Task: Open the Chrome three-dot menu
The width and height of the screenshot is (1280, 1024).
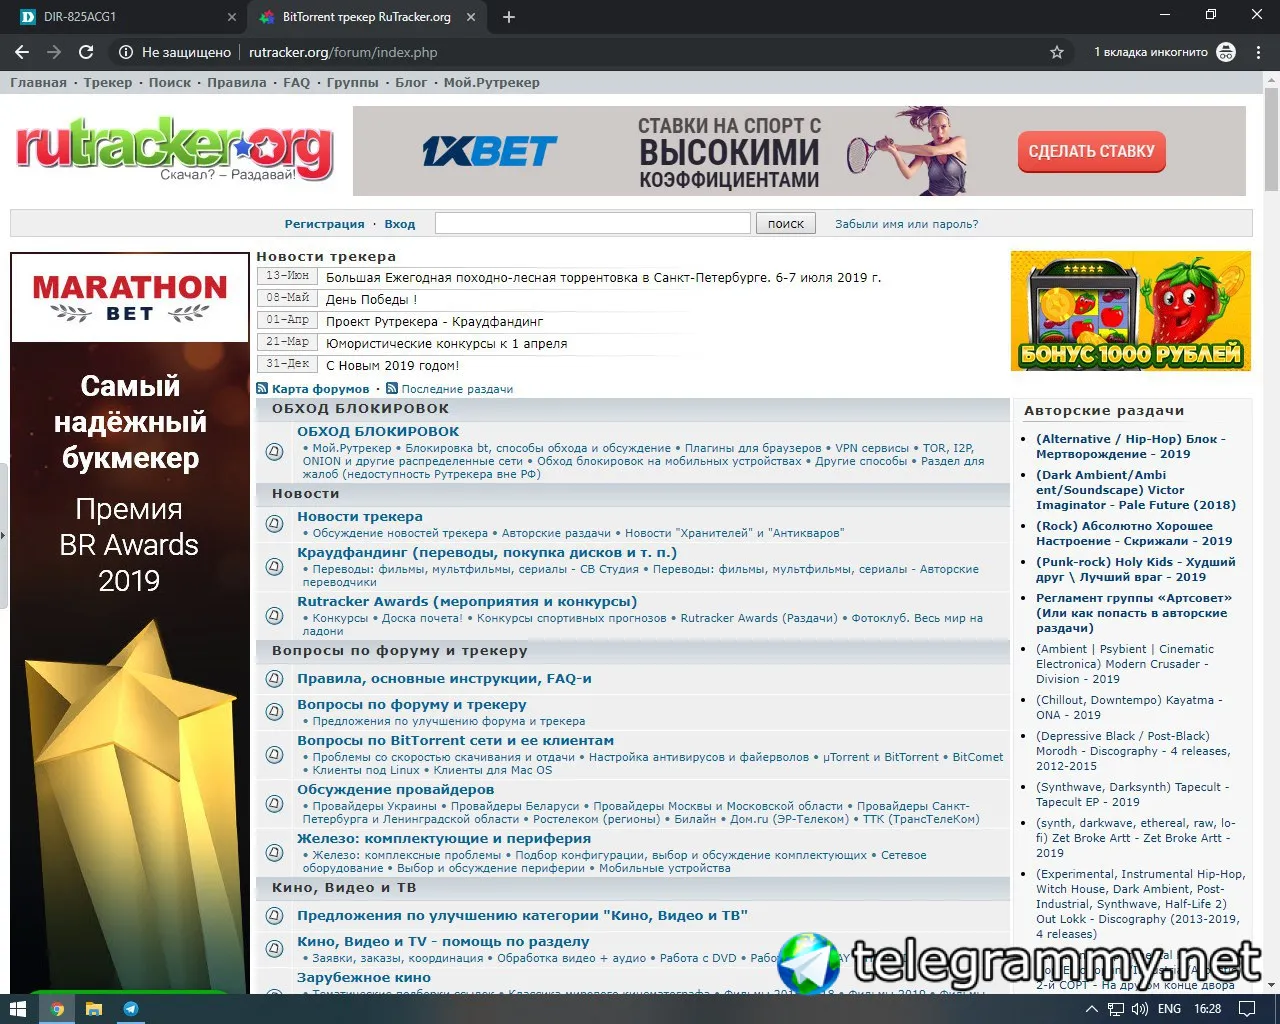Action: (1258, 52)
